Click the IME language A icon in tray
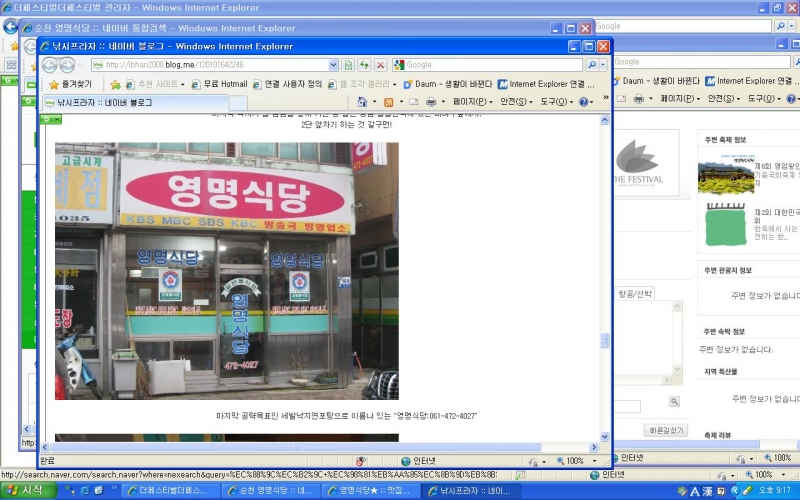 click(694, 491)
